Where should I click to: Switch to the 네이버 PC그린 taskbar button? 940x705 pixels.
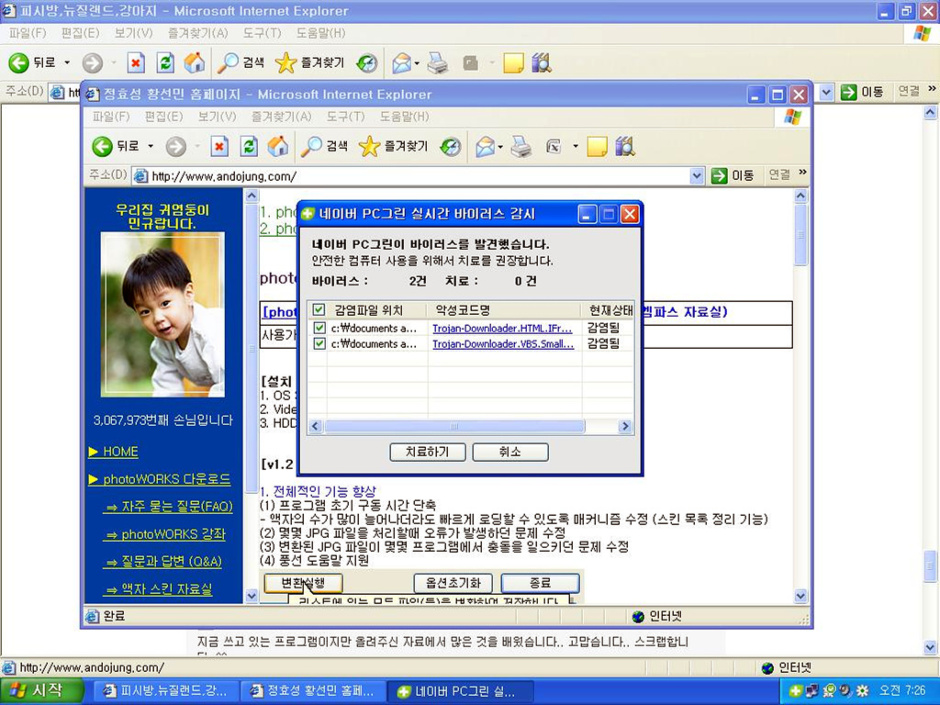tap(460, 691)
